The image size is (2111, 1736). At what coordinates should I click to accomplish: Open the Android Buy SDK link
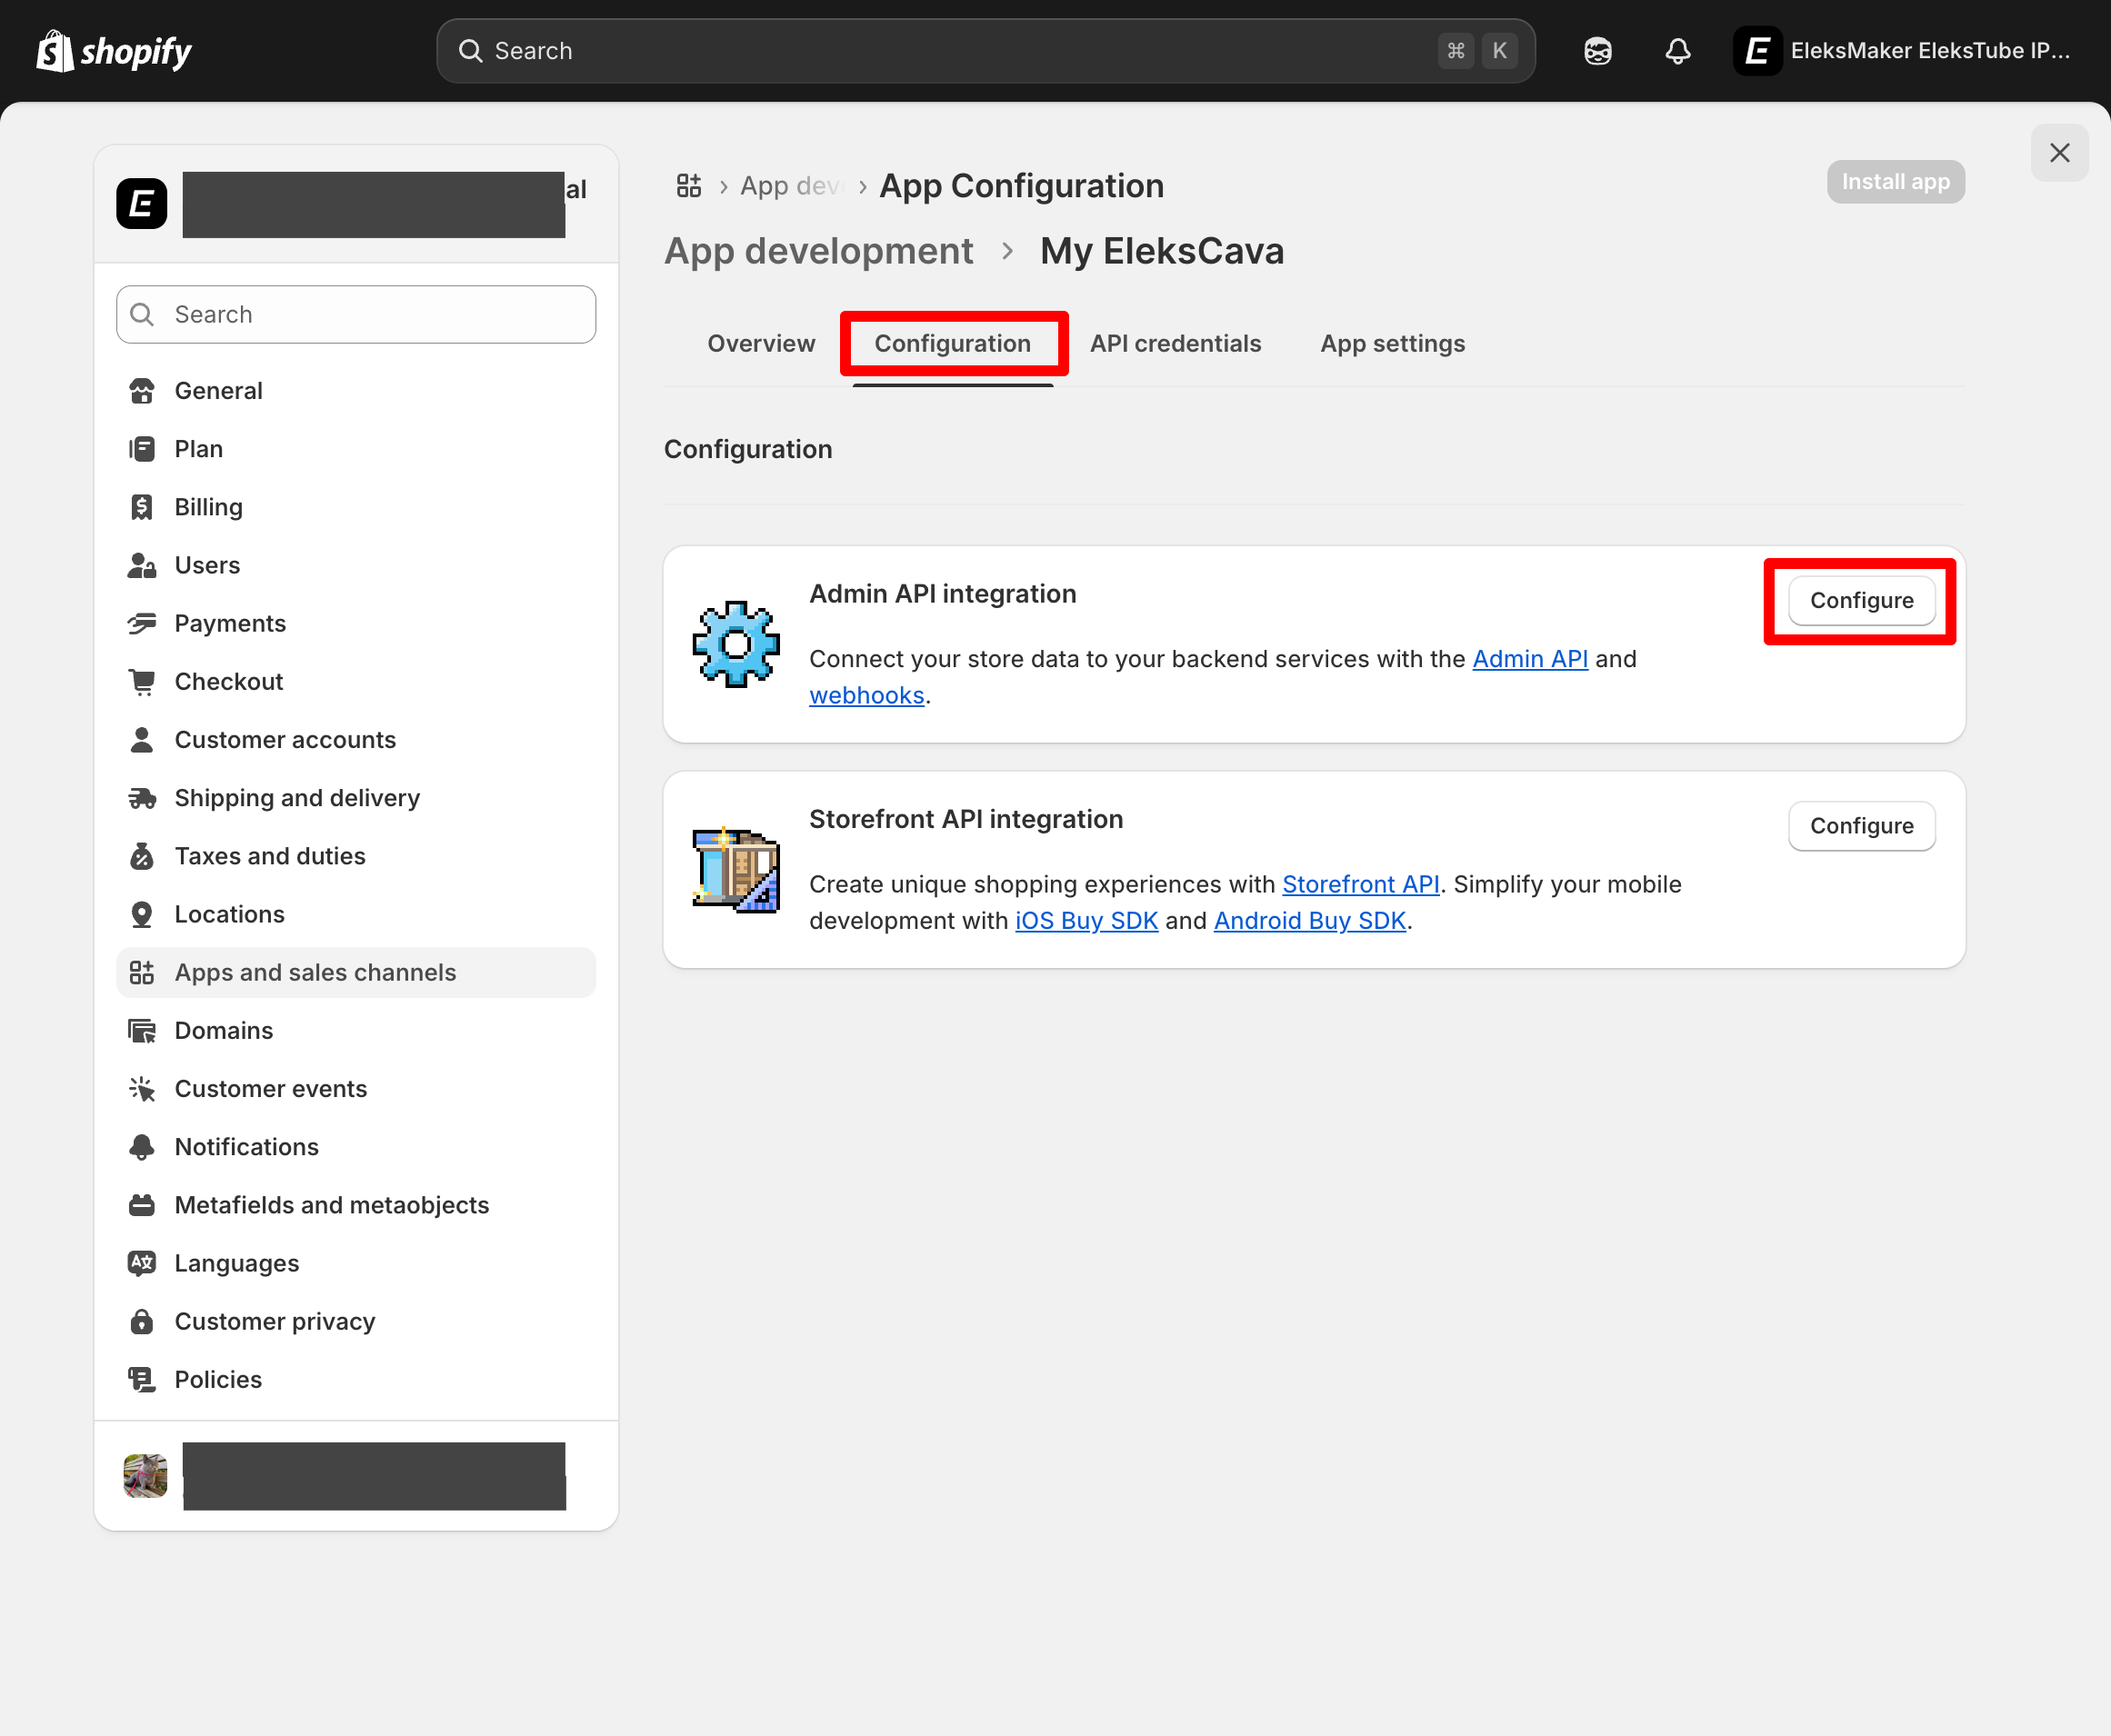pyautogui.click(x=1310, y=920)
